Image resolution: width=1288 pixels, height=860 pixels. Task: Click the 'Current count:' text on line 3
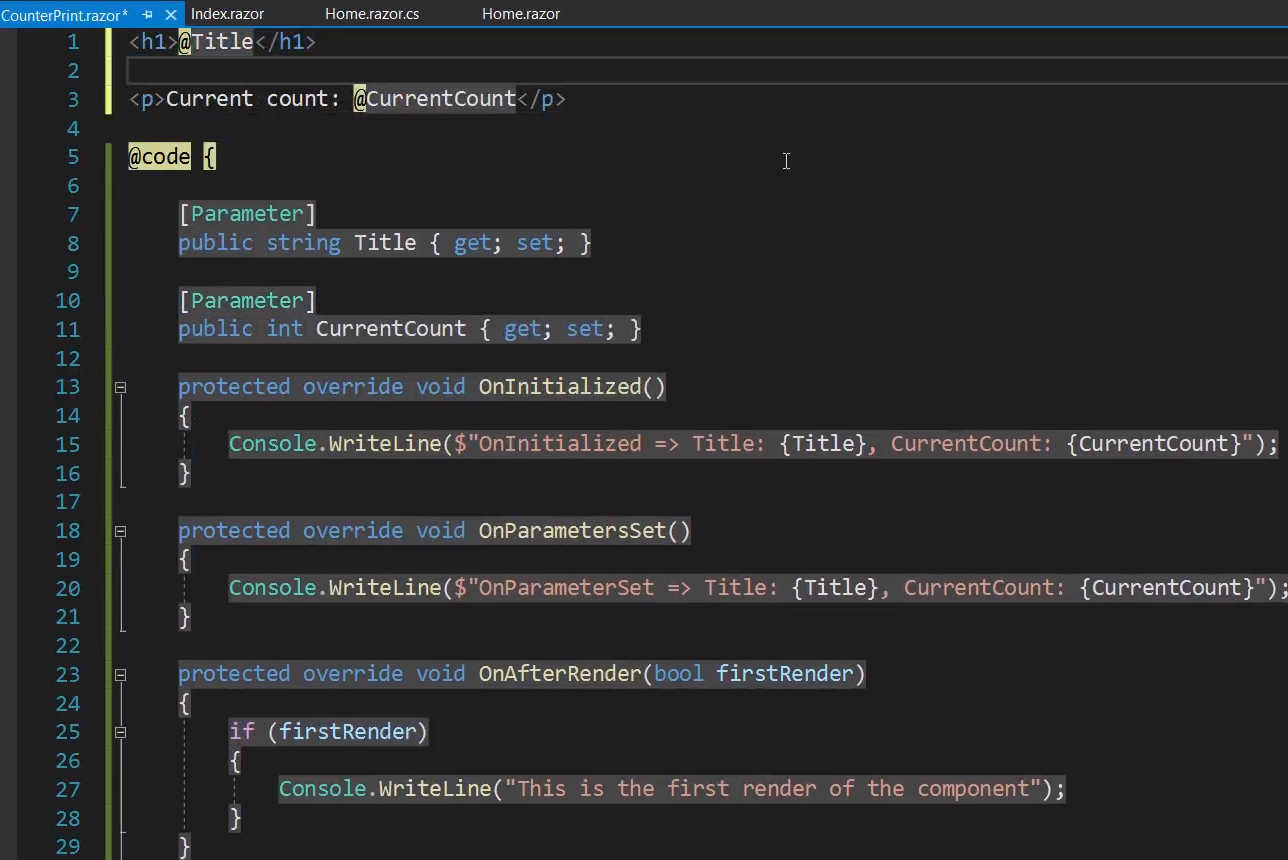(x=253, y=99)
